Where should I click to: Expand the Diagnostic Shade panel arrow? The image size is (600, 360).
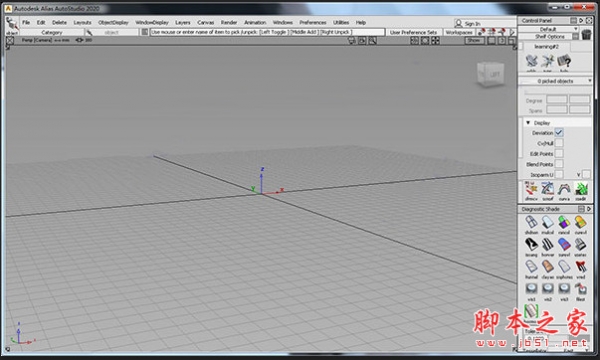589,209
